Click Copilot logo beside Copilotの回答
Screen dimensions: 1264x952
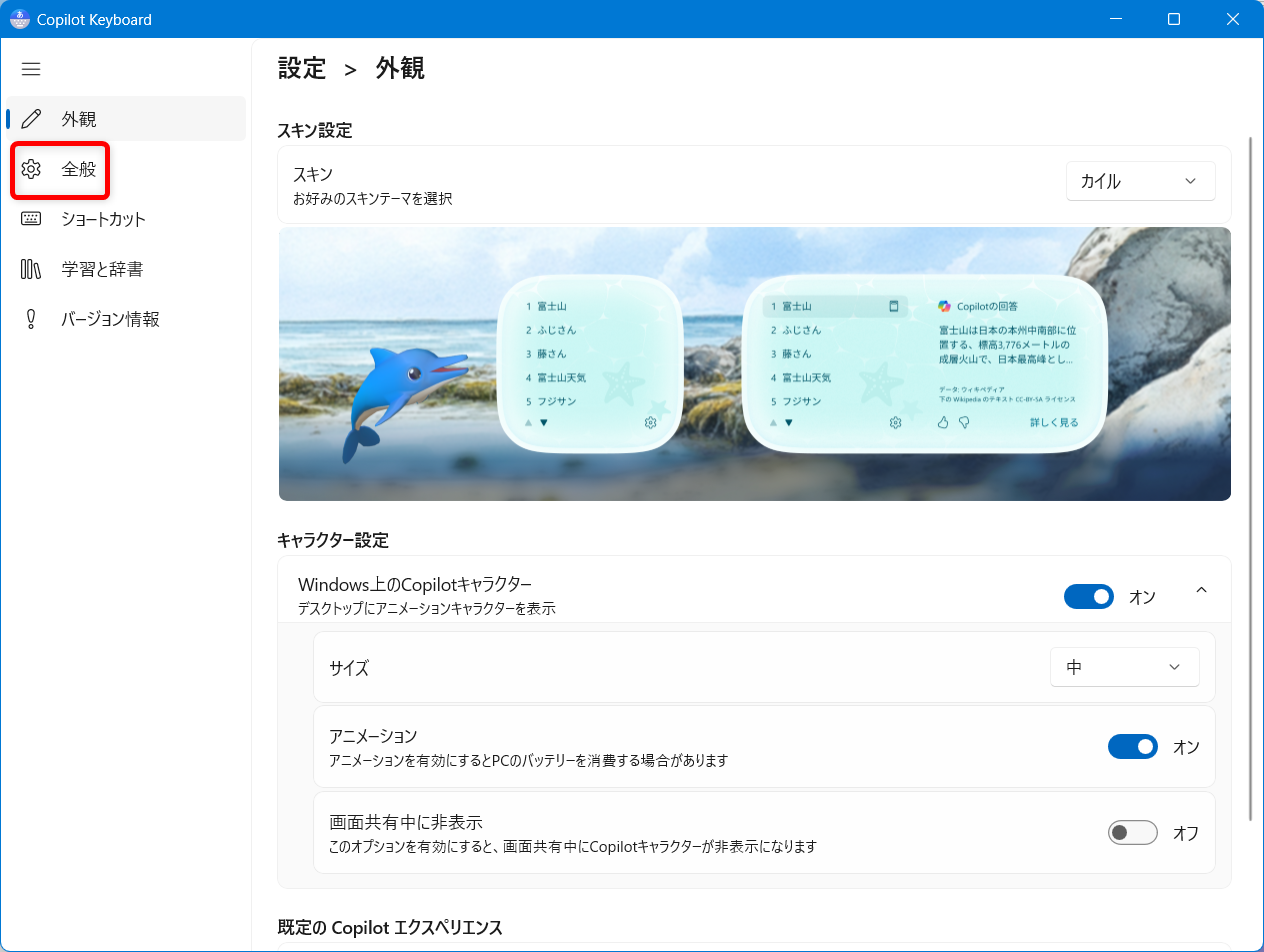[944, 306]
